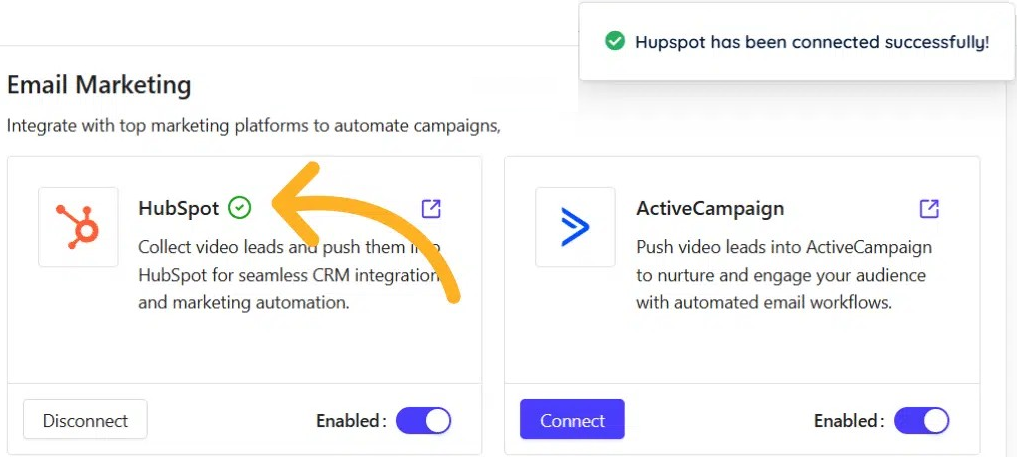Click the Email Marketing subtitle about automating campaigns
1017x457 pixels.
[253, 127]
